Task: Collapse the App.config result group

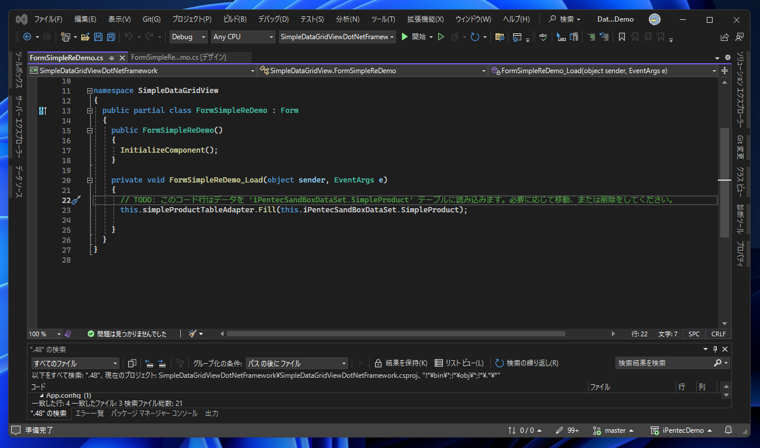Action: point(41,396)
